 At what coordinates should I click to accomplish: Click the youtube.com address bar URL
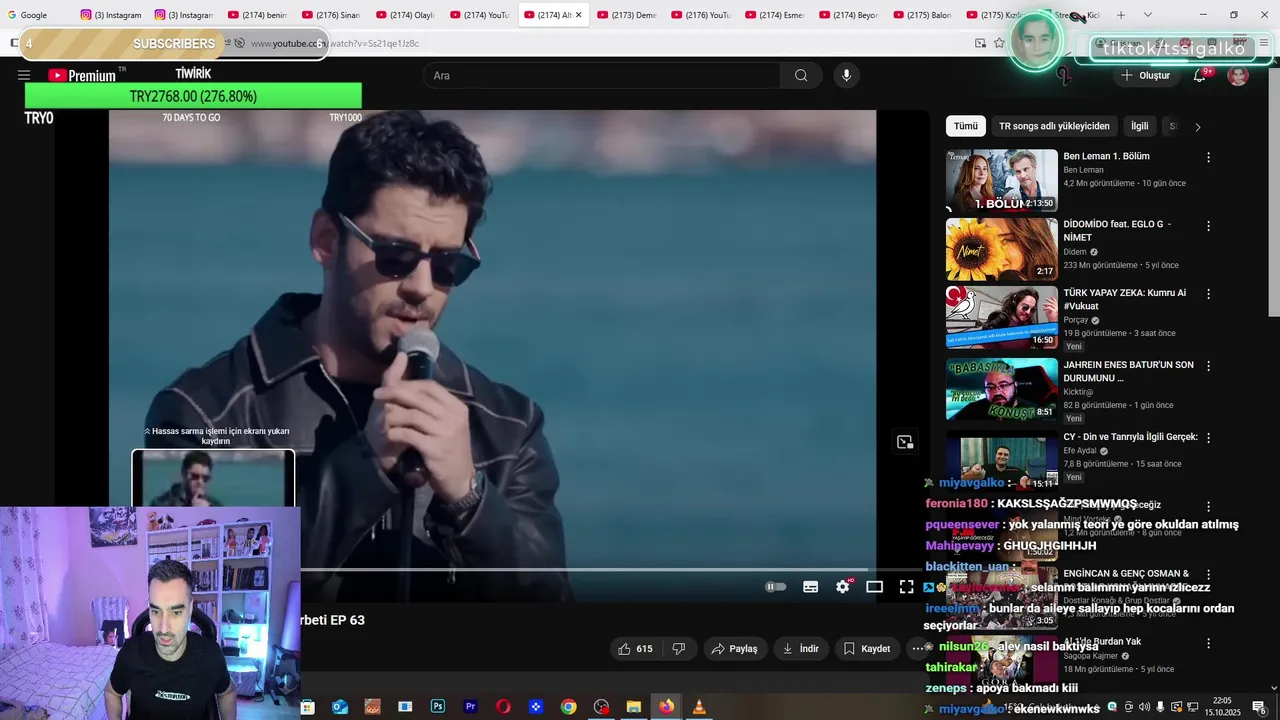point(335,43)
